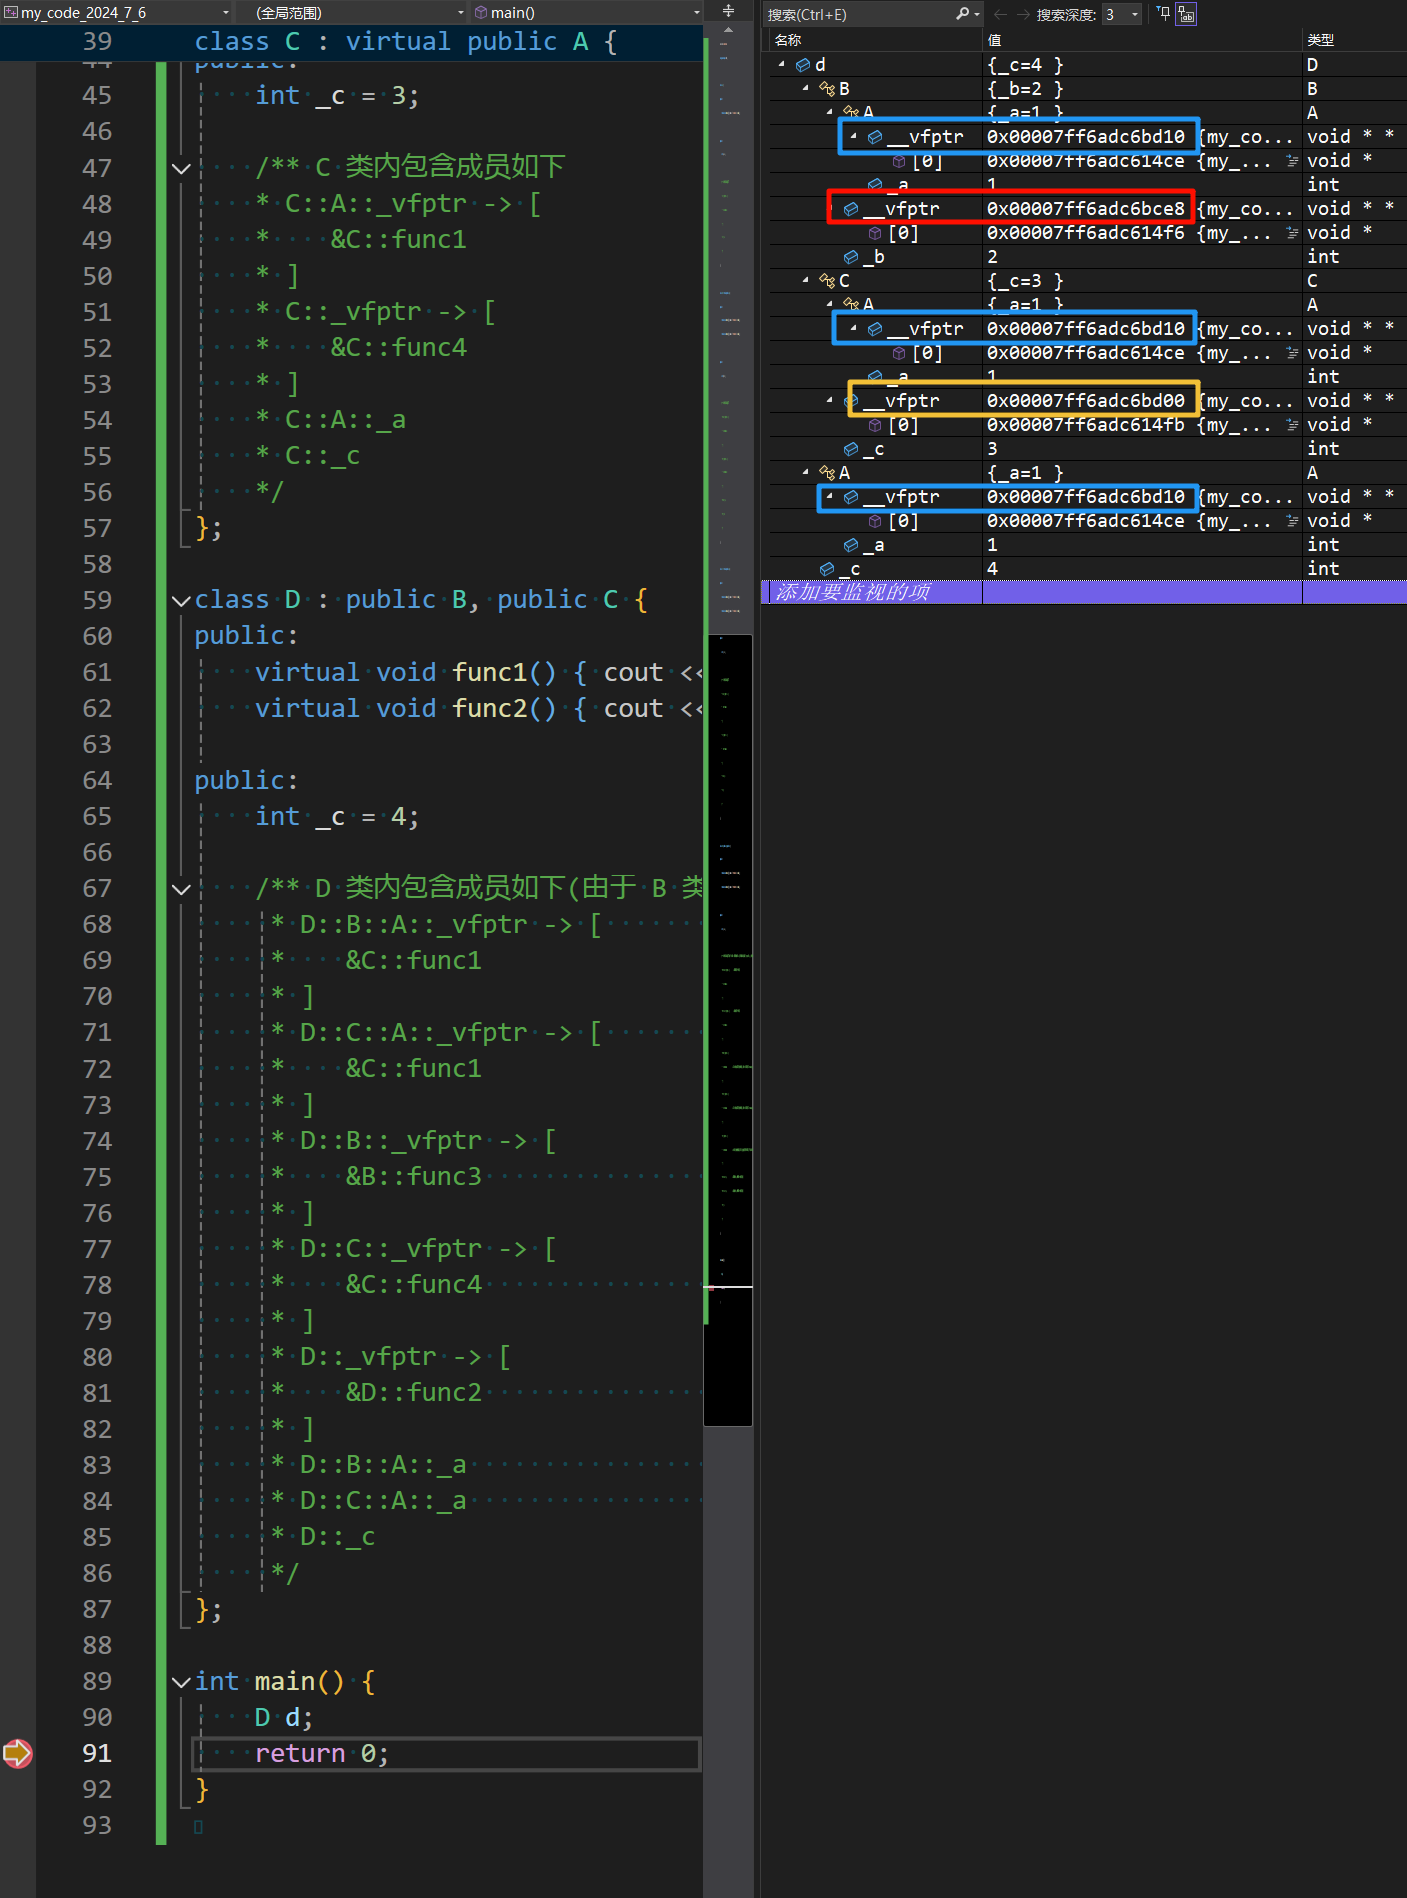This screenshot has width=1407, height=1898.
Task: Click refresh icon beside value 0x00007ff6adc614fb
Action: click(1292, 425)
